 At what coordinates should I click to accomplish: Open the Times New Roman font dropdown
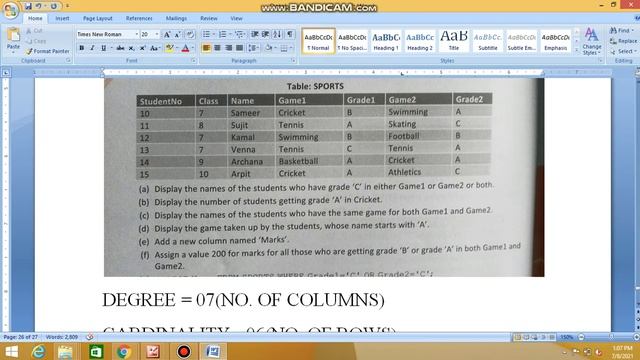pos(136,35)
